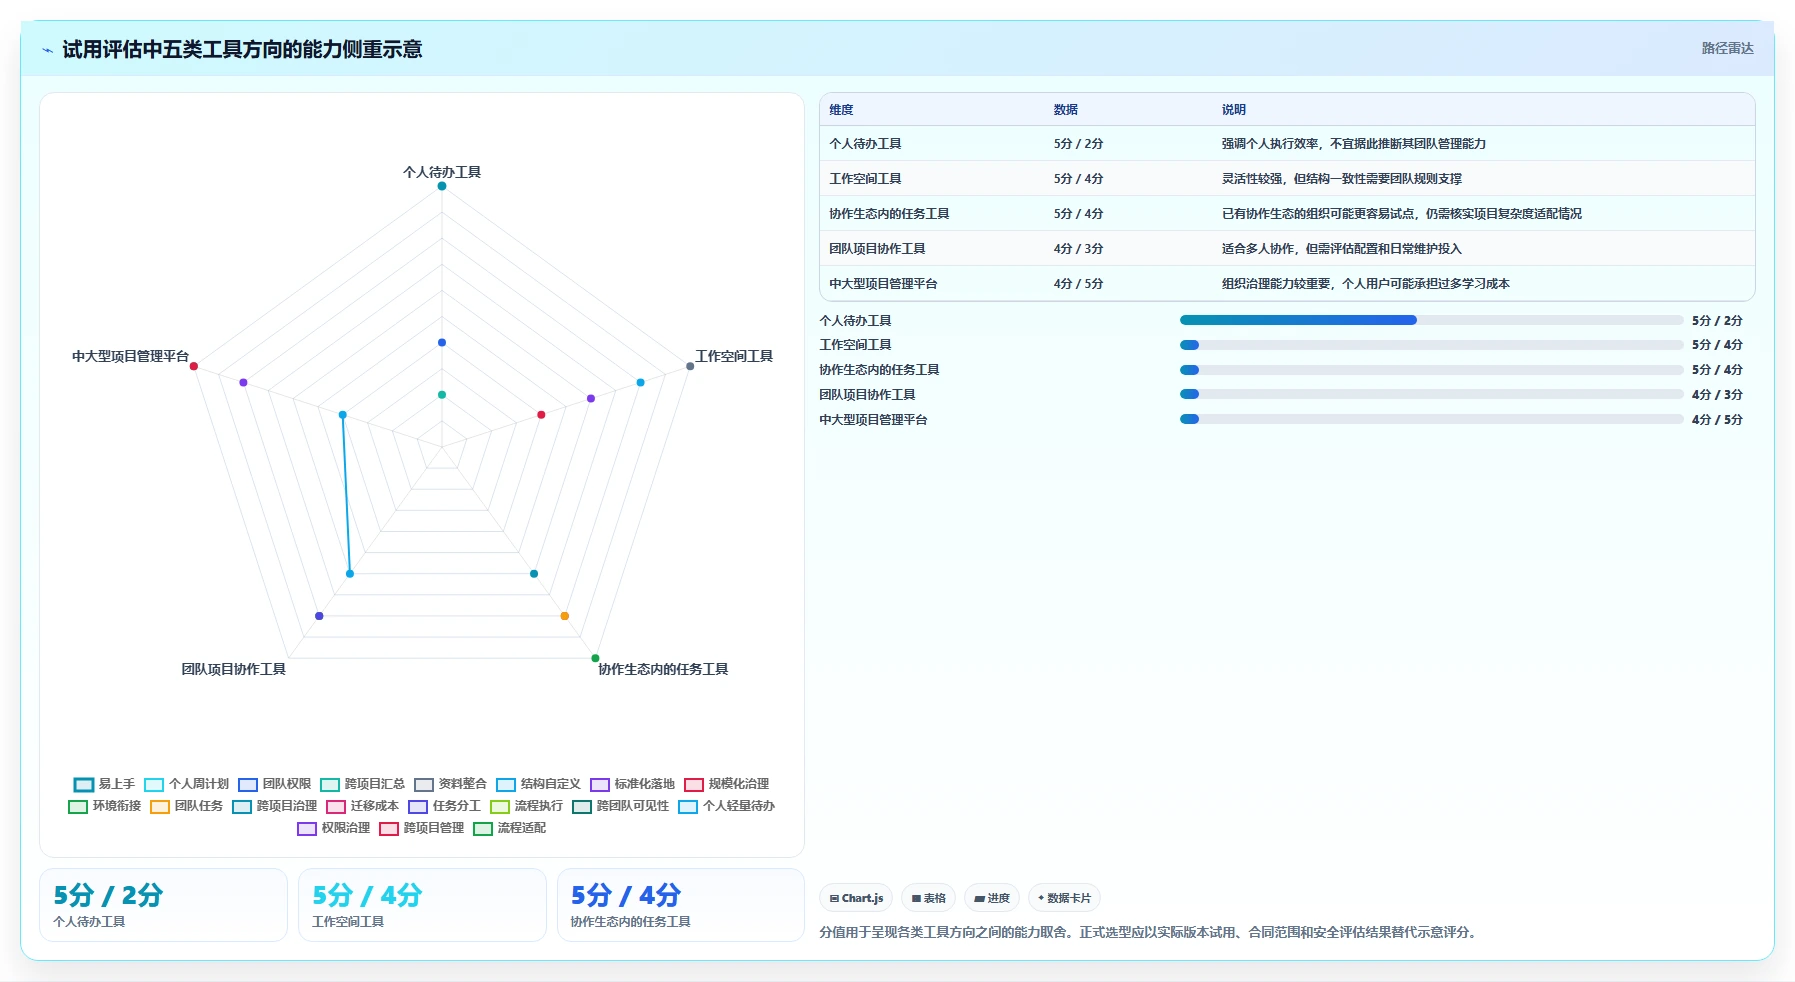Toggle the 标准化落地 legend entry
The width and height of the screenshot is (1795, 982).
pos(633,784)
